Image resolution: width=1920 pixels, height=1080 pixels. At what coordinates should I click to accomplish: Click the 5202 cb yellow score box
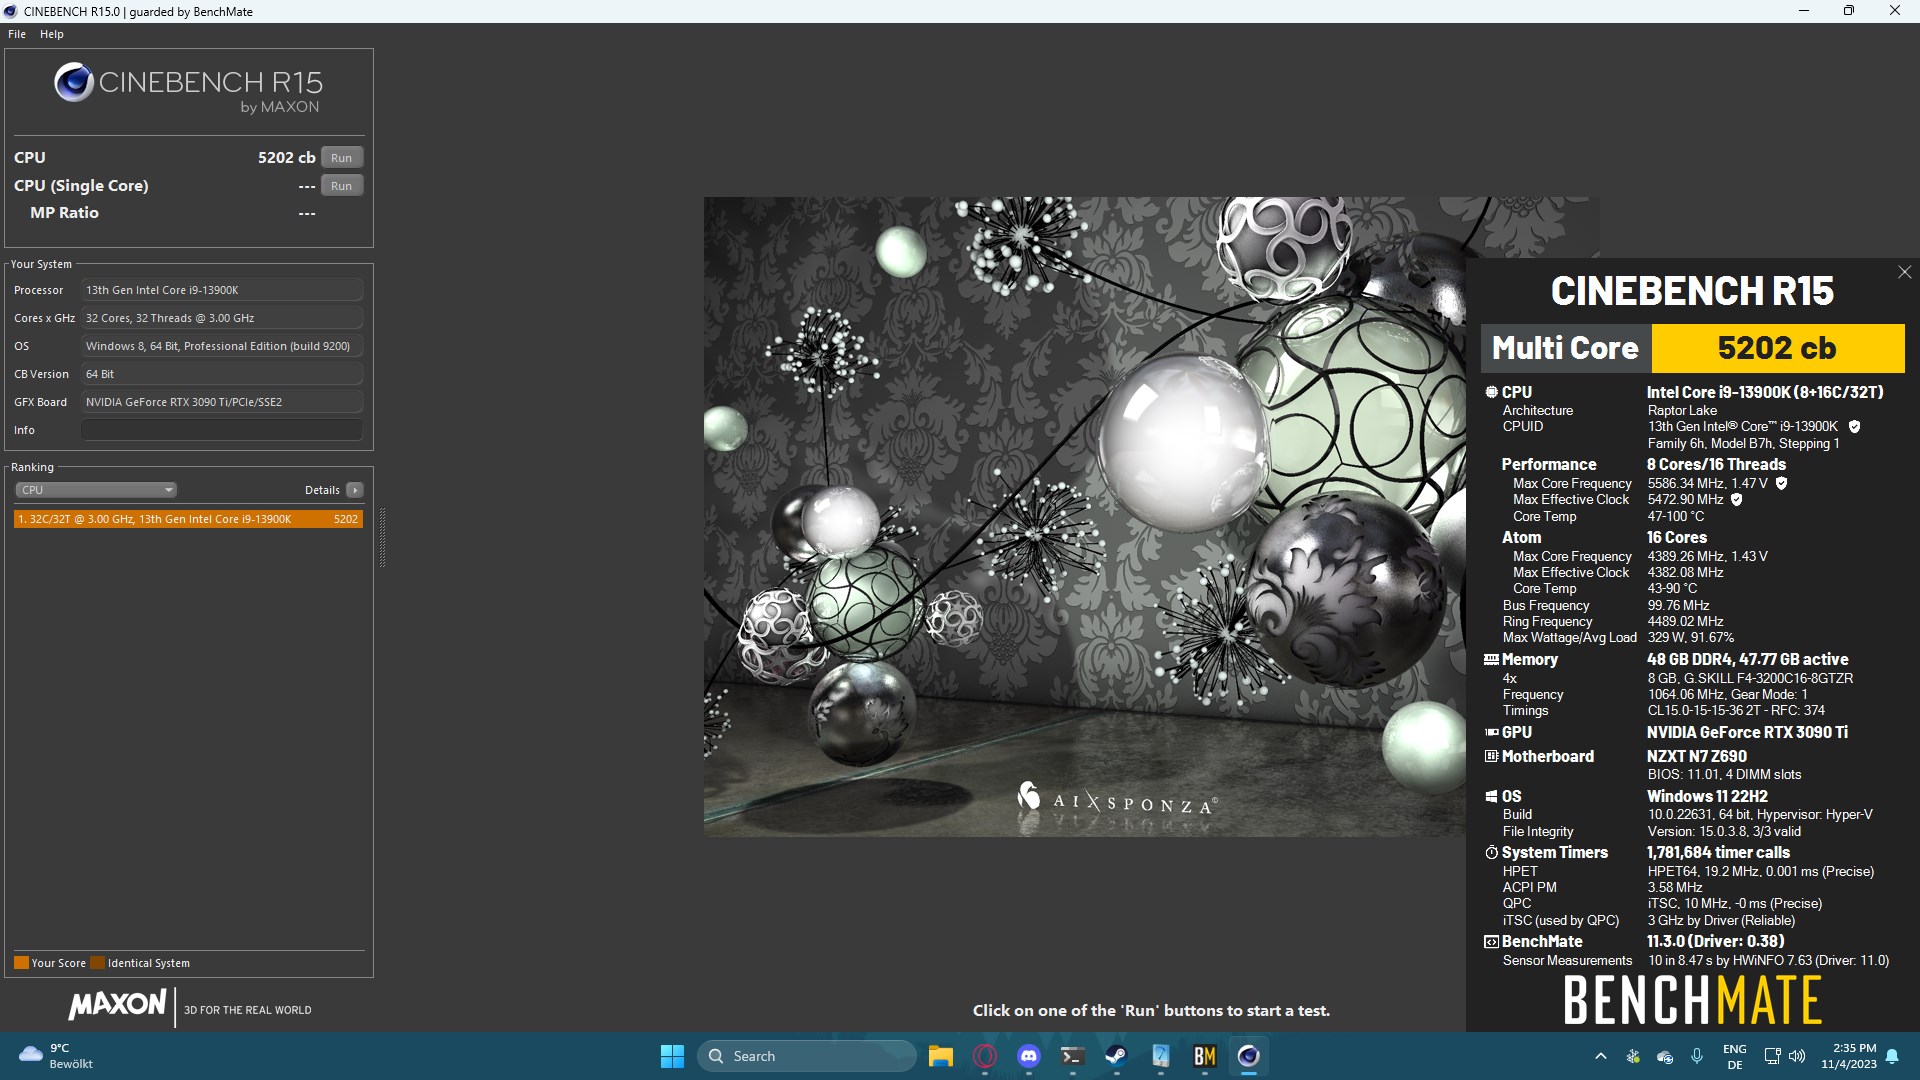1777,348
